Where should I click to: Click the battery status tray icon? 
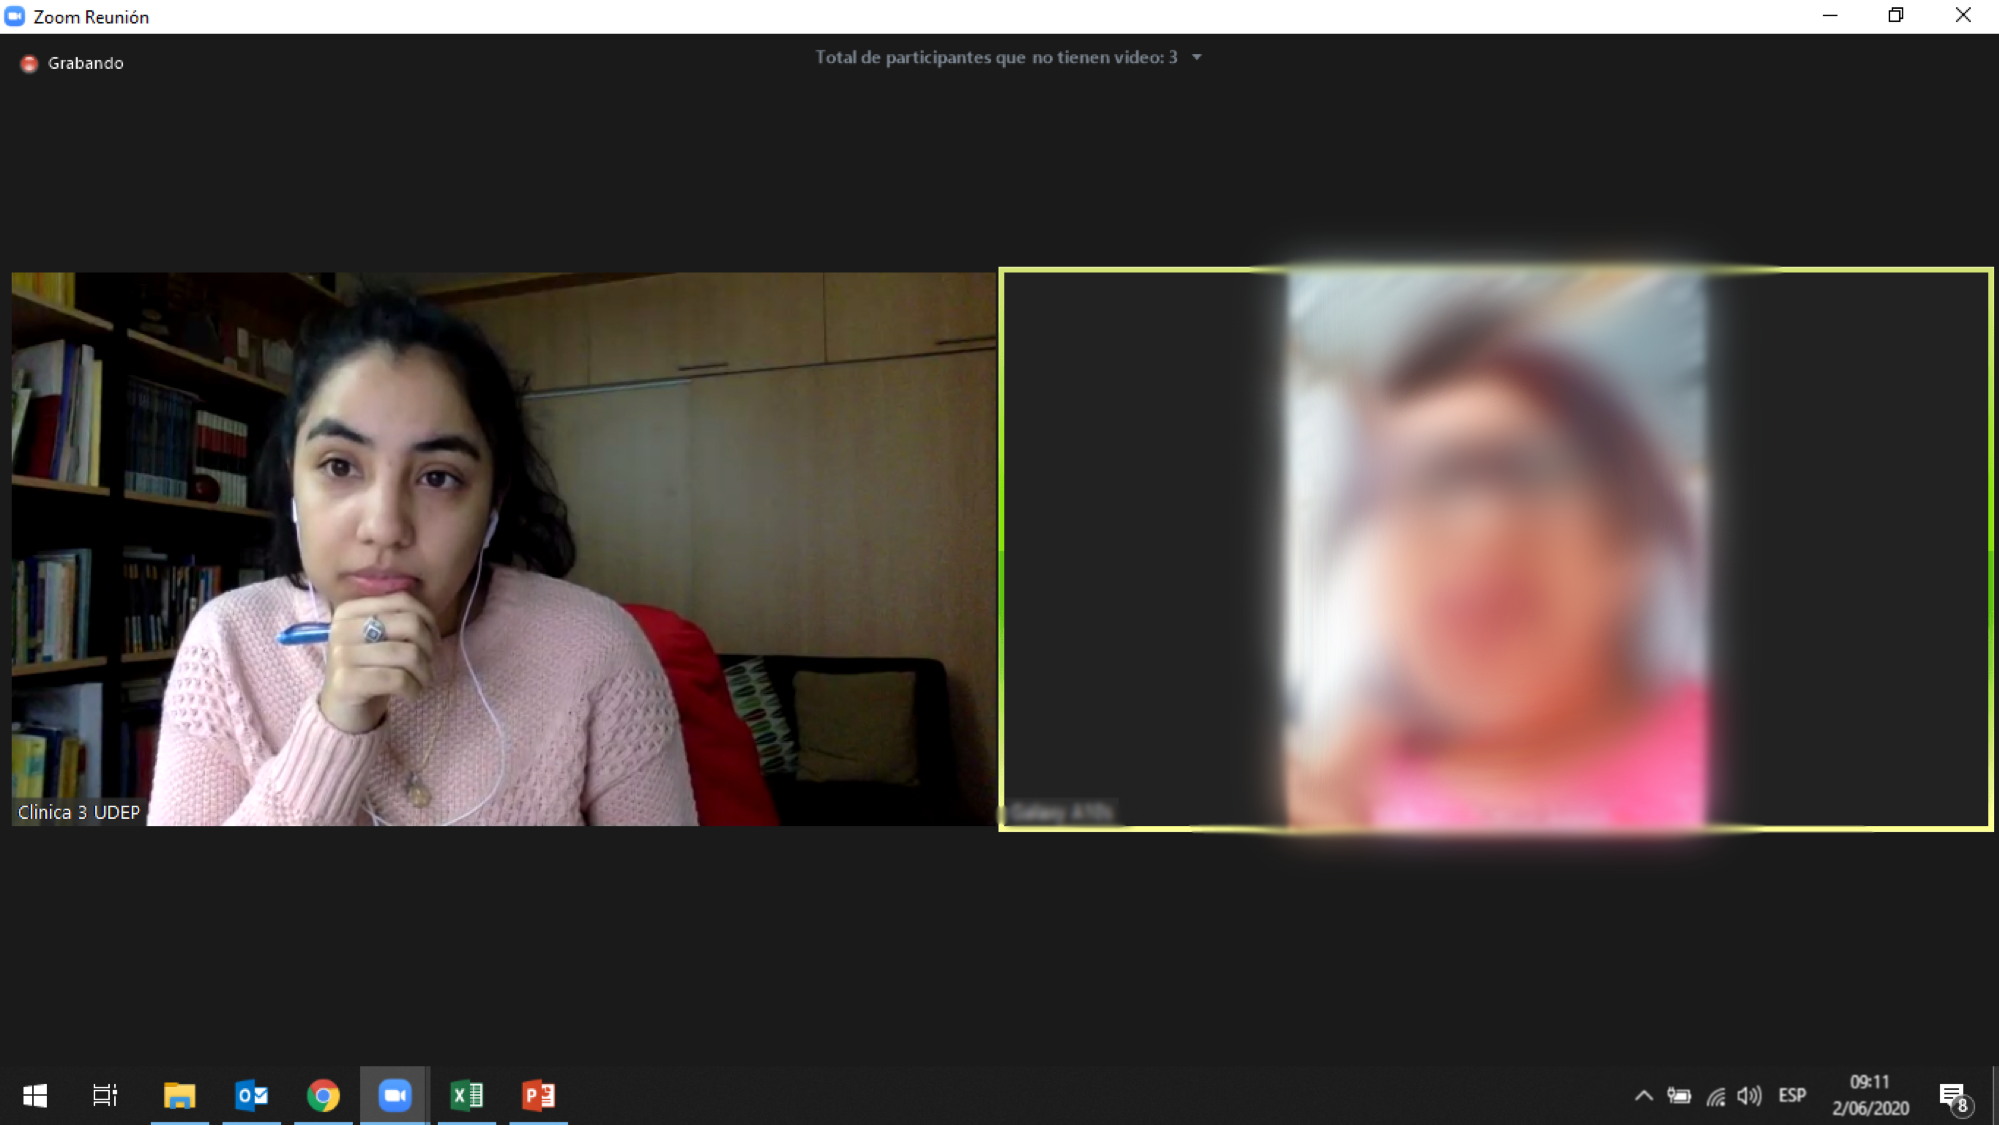(1679, 1095)
